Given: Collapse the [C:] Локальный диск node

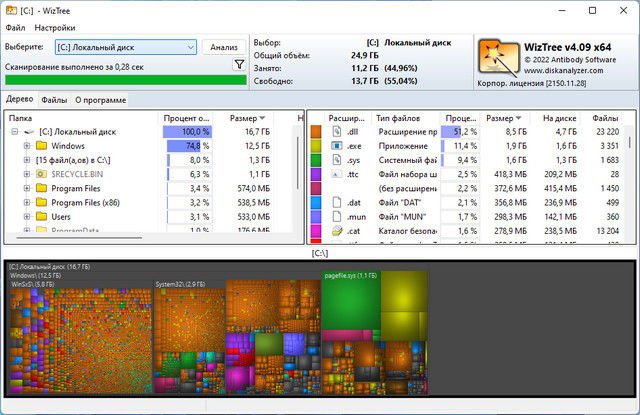Looking at the screenshot, I should tap(15, 132).
